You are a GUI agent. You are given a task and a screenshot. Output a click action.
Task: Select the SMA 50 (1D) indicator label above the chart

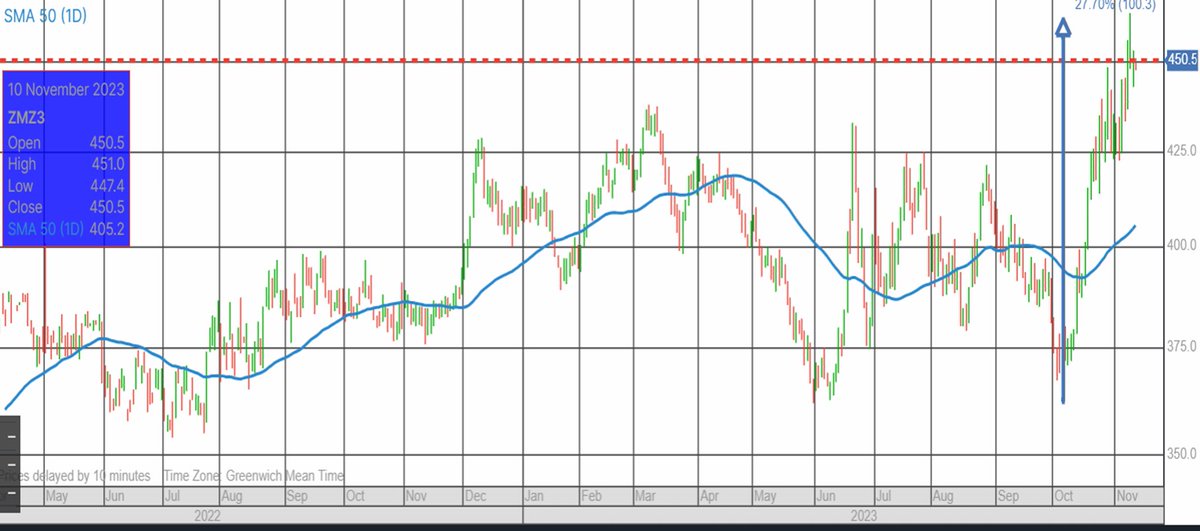[x=47, y=16]
